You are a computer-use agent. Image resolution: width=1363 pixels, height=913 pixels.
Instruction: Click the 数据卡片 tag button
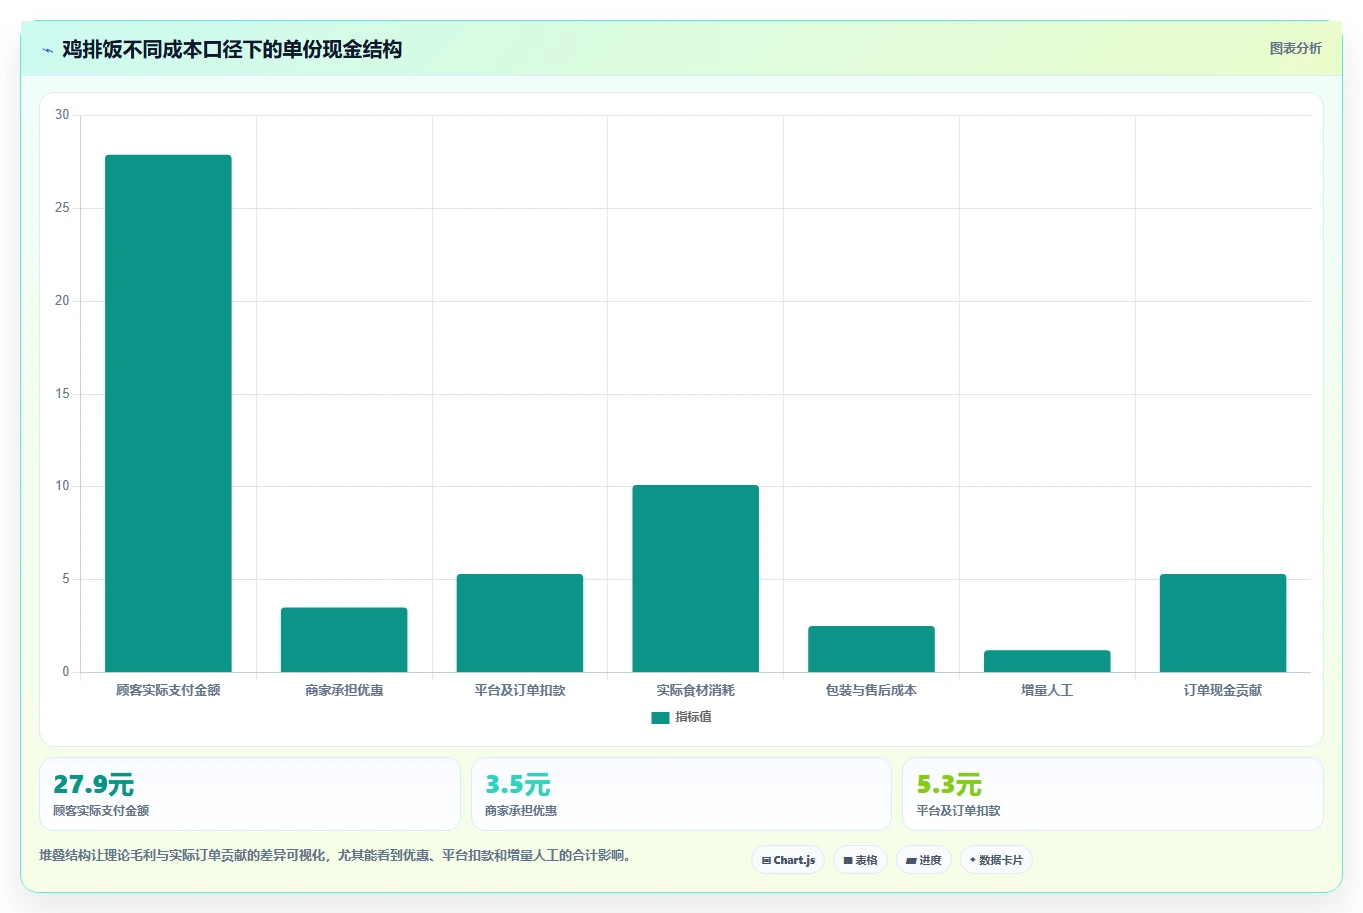(x=996, y=860)
